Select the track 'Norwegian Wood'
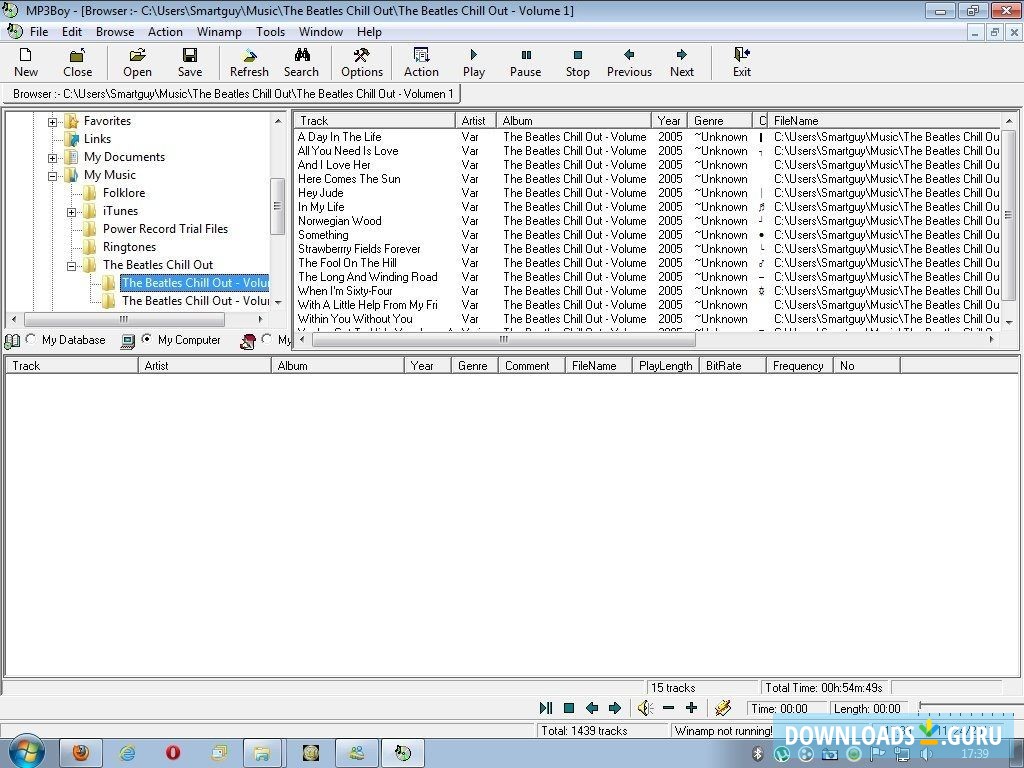This screenshot has width=1024, height=768. point(340,221)
